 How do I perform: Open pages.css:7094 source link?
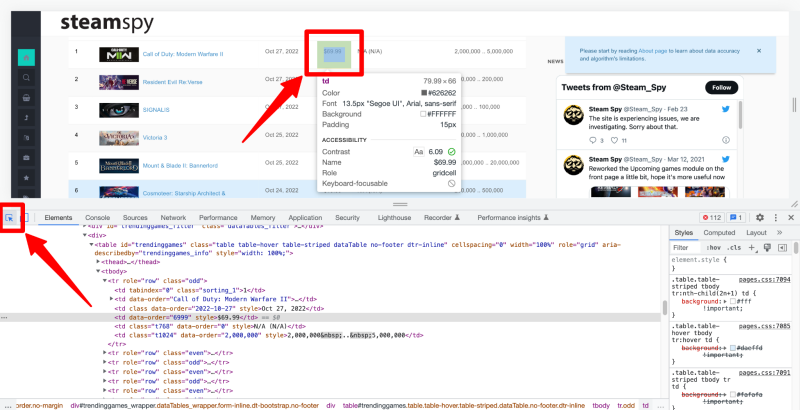tap(764, 280)
